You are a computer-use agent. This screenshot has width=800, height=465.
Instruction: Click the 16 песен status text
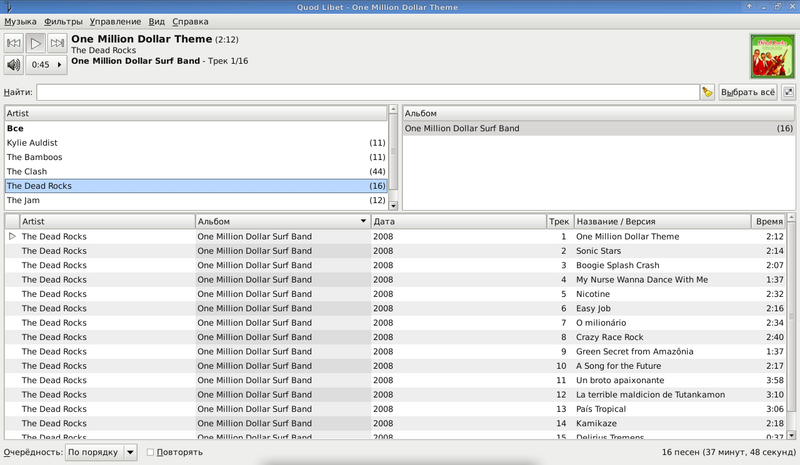[729, 452]
